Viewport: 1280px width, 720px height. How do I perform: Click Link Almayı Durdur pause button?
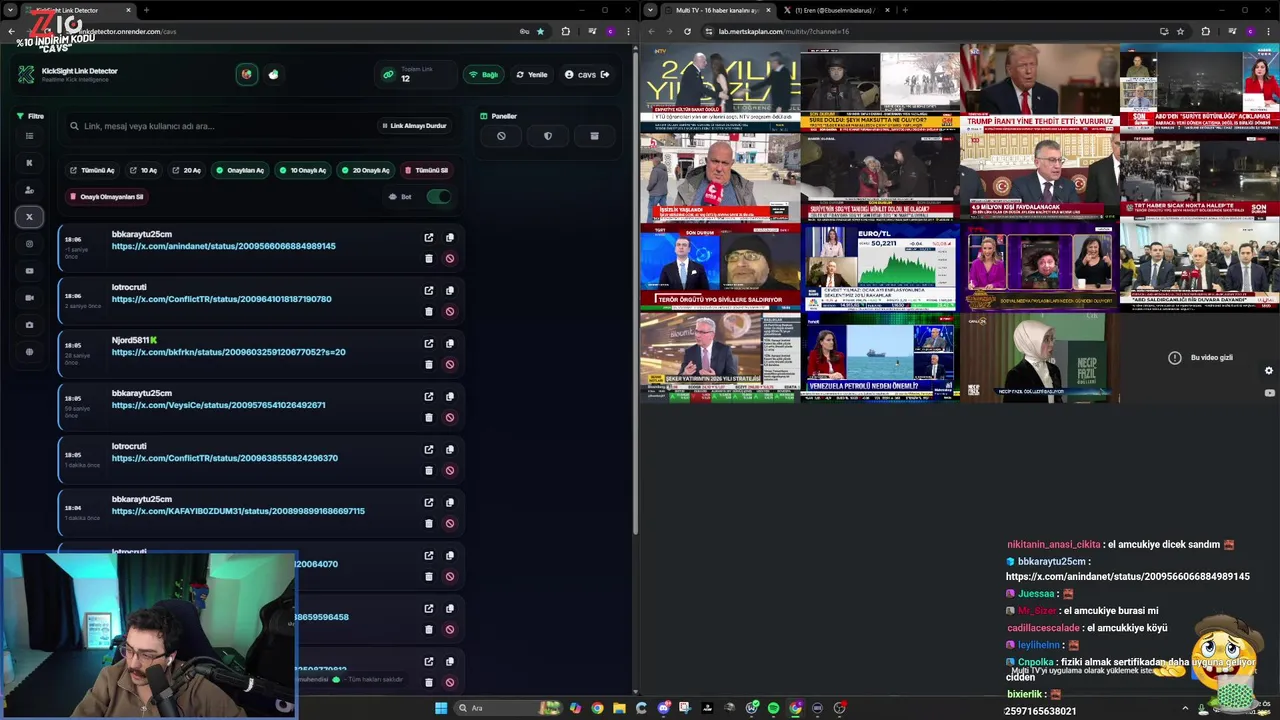coord(414,126)
